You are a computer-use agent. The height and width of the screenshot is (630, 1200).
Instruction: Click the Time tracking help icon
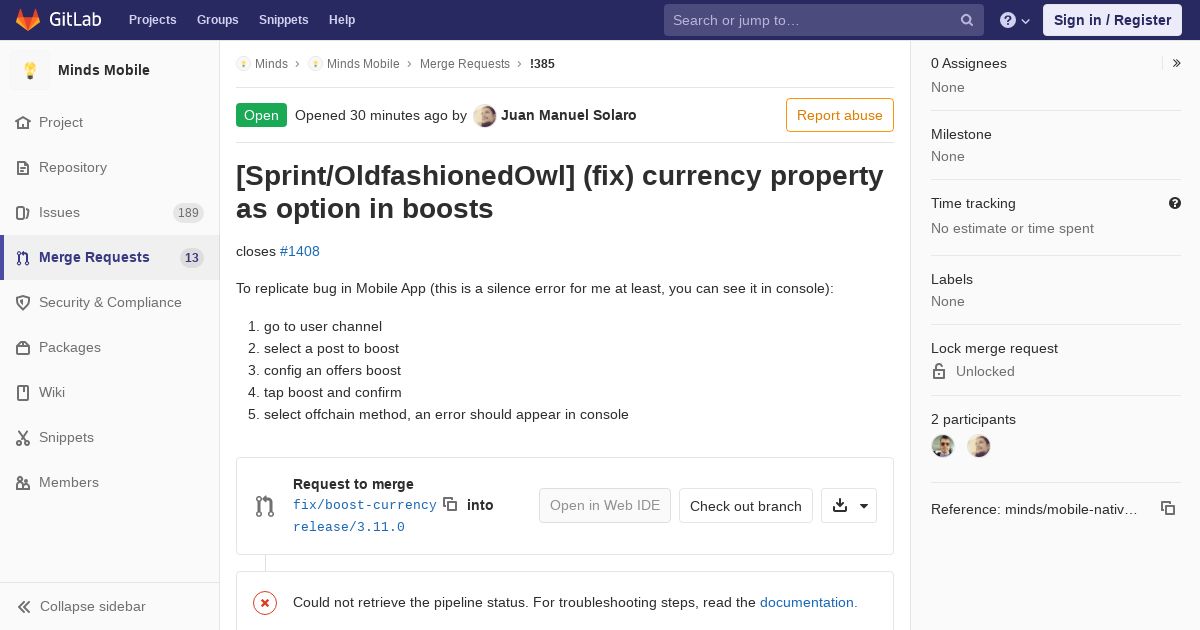(1175, 203)
